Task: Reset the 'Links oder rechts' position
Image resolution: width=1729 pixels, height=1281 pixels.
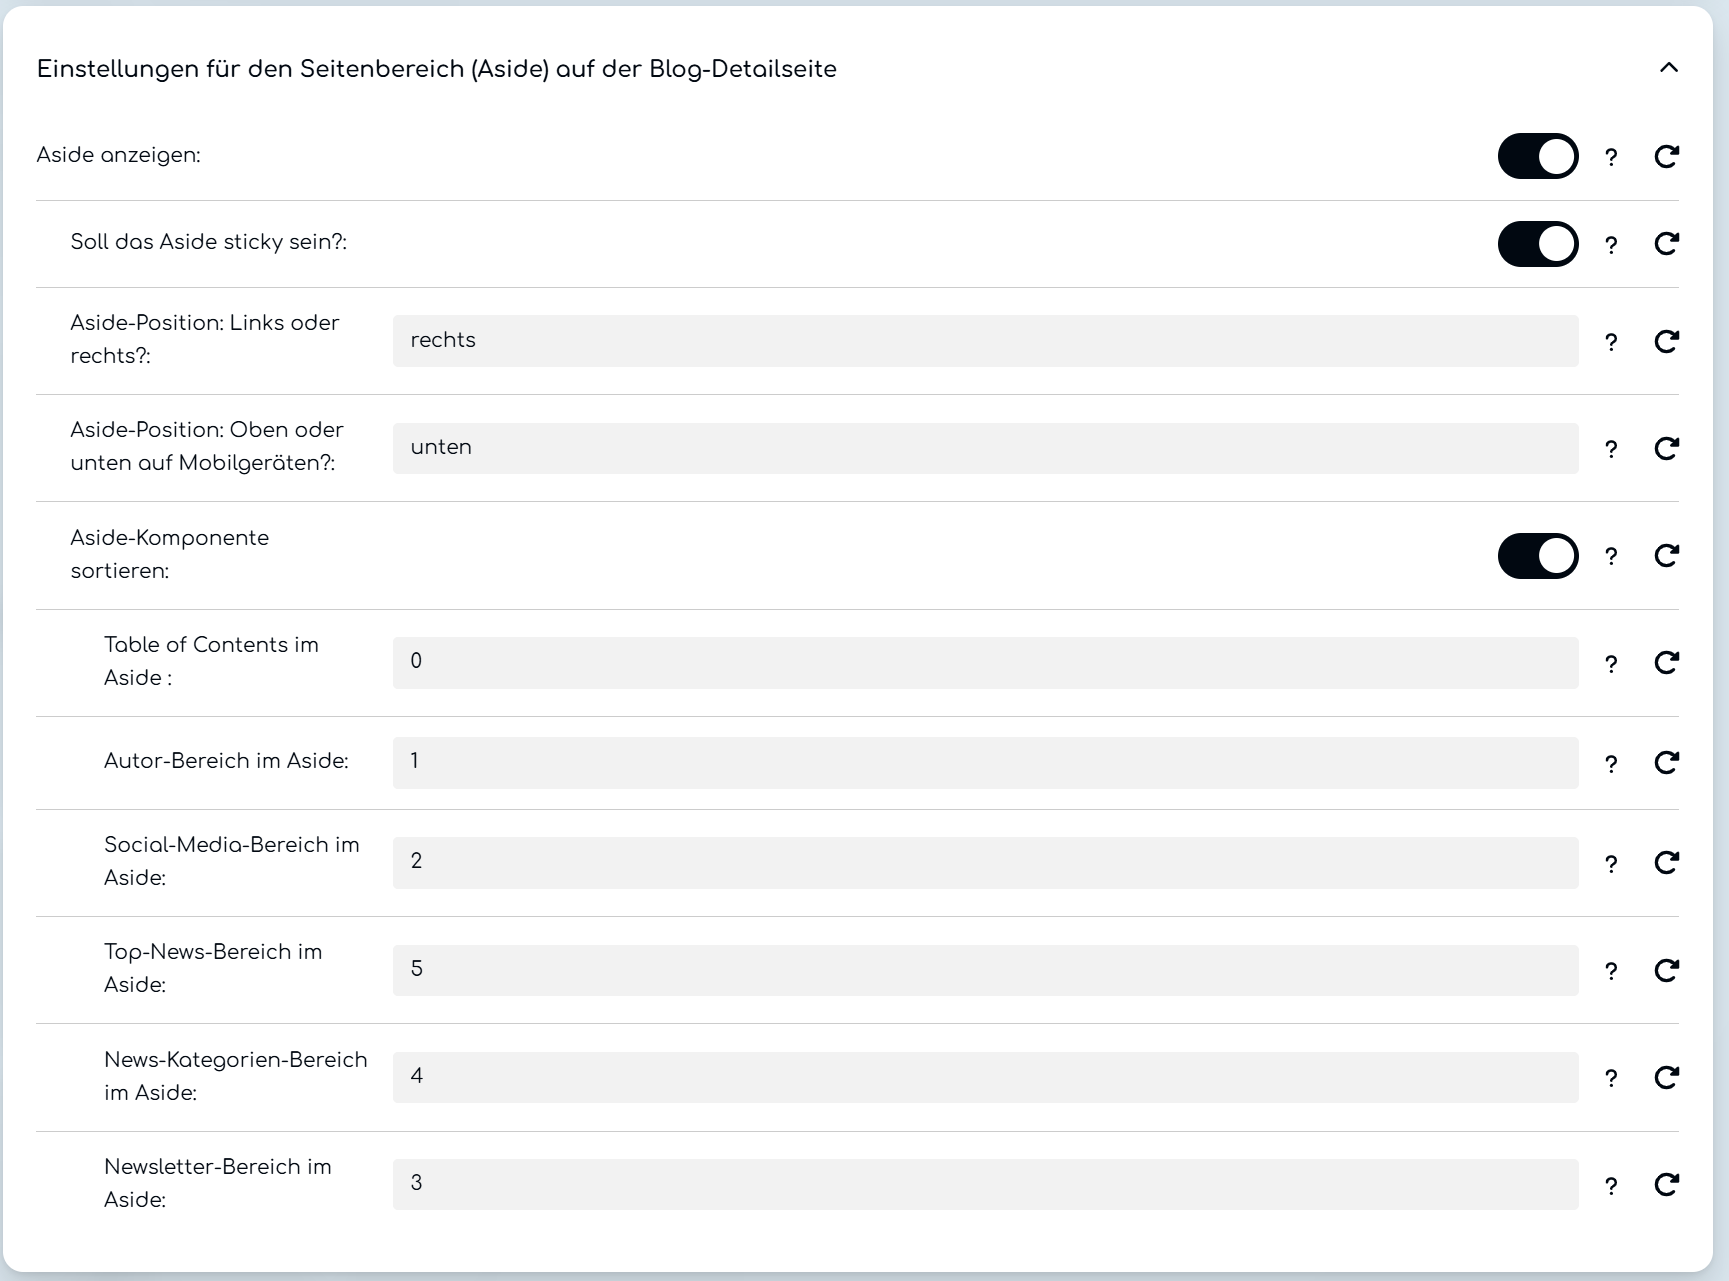Action: tap(1666, 341)
